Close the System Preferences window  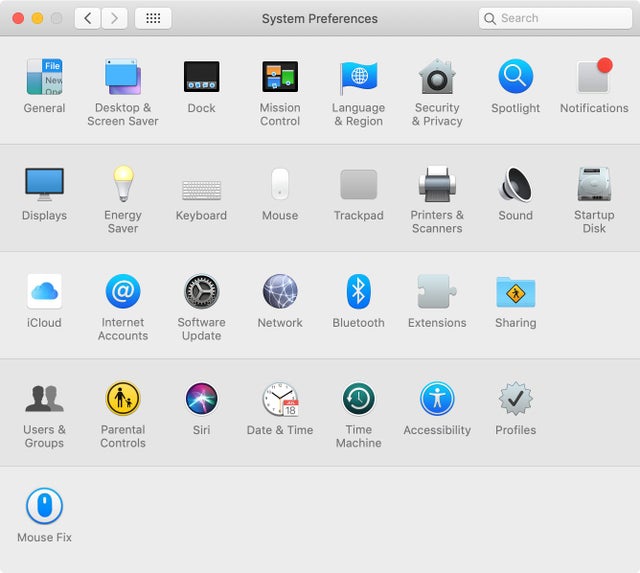click(18, 18)
